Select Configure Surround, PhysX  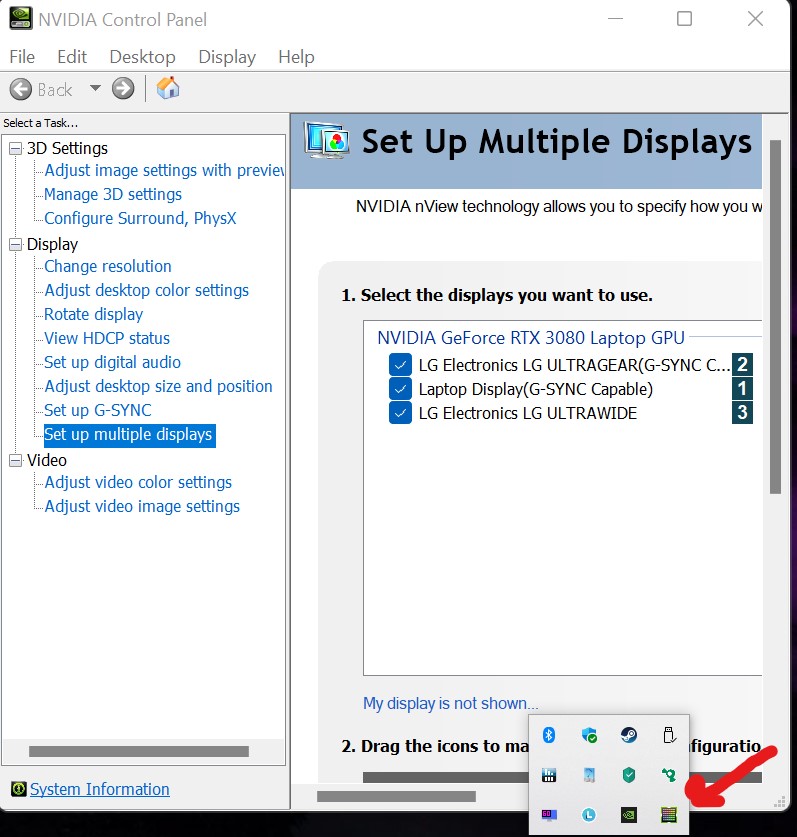tap(140, 218)
